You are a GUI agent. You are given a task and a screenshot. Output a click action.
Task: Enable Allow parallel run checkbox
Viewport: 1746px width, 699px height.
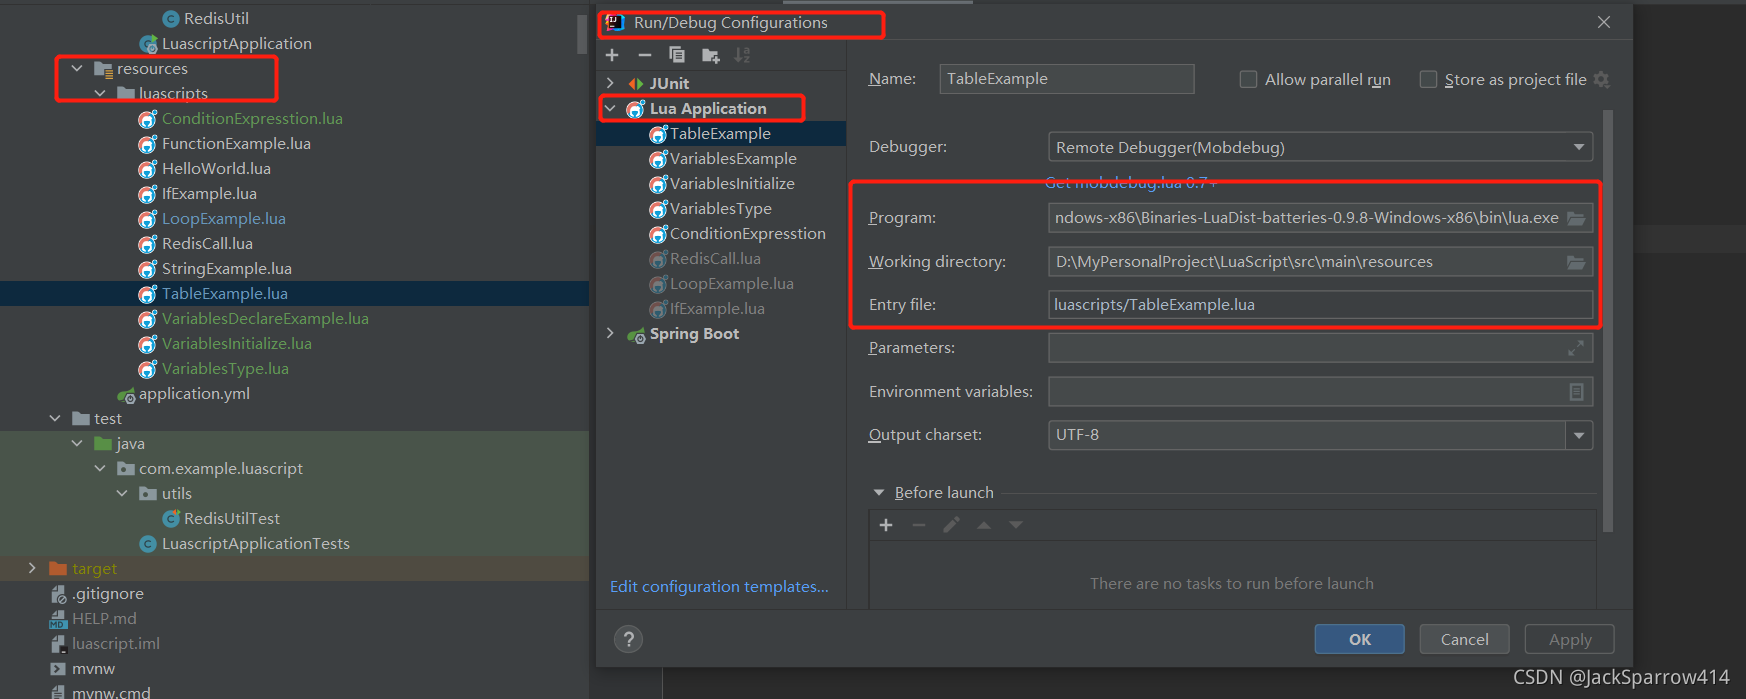(1248, 79)
